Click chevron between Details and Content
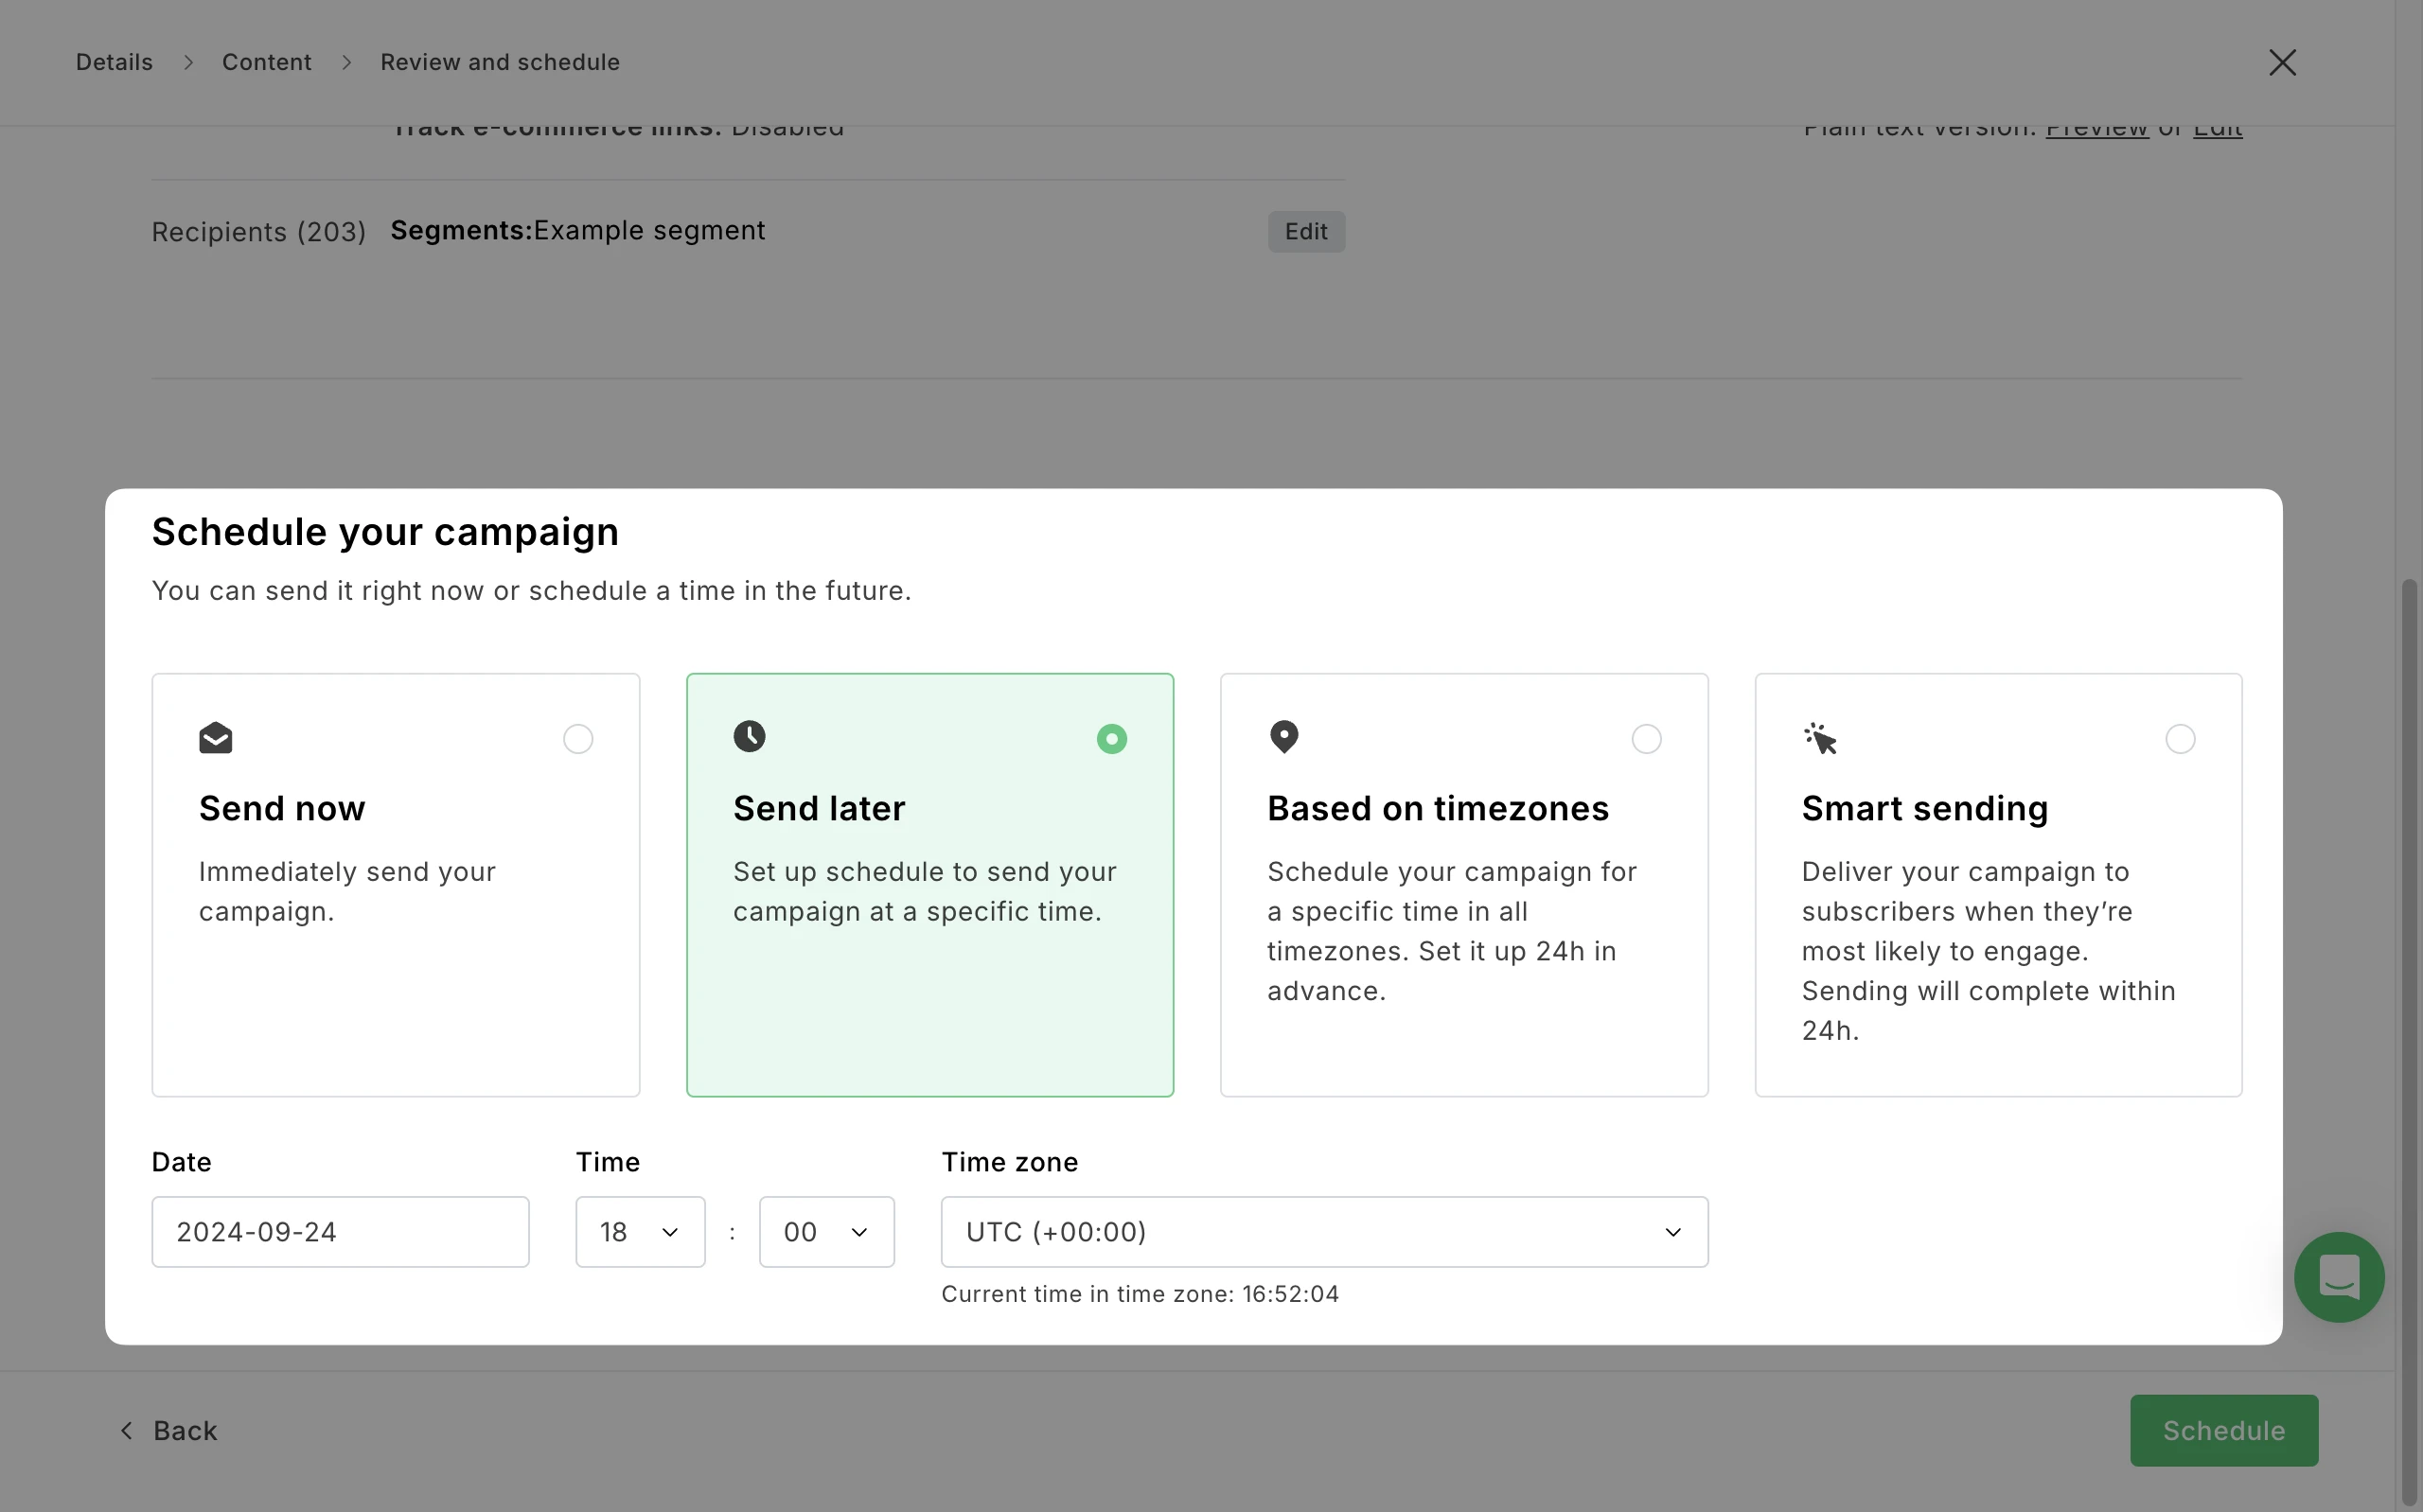This screenshot has height=1512, width=2423. (x=188, y=63)
